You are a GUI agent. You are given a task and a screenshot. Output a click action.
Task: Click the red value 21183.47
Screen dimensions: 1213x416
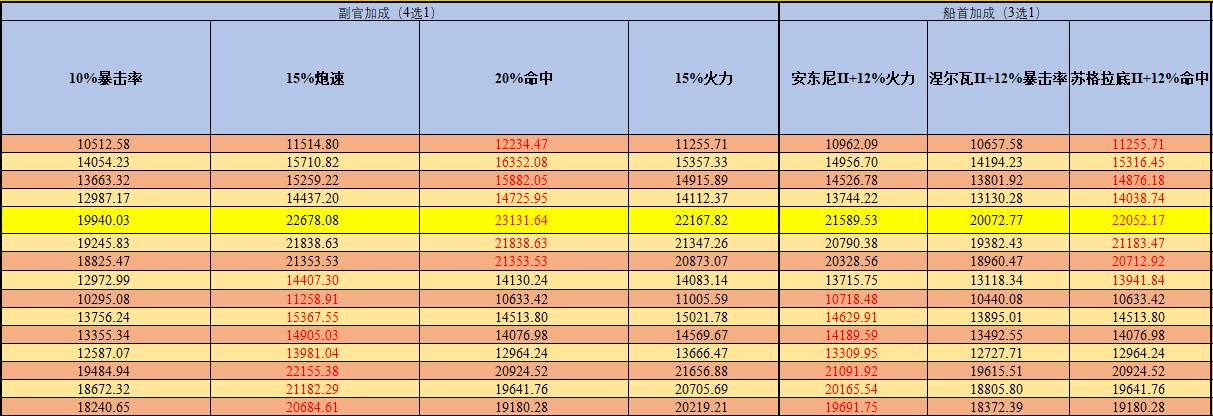[1141, 243]
